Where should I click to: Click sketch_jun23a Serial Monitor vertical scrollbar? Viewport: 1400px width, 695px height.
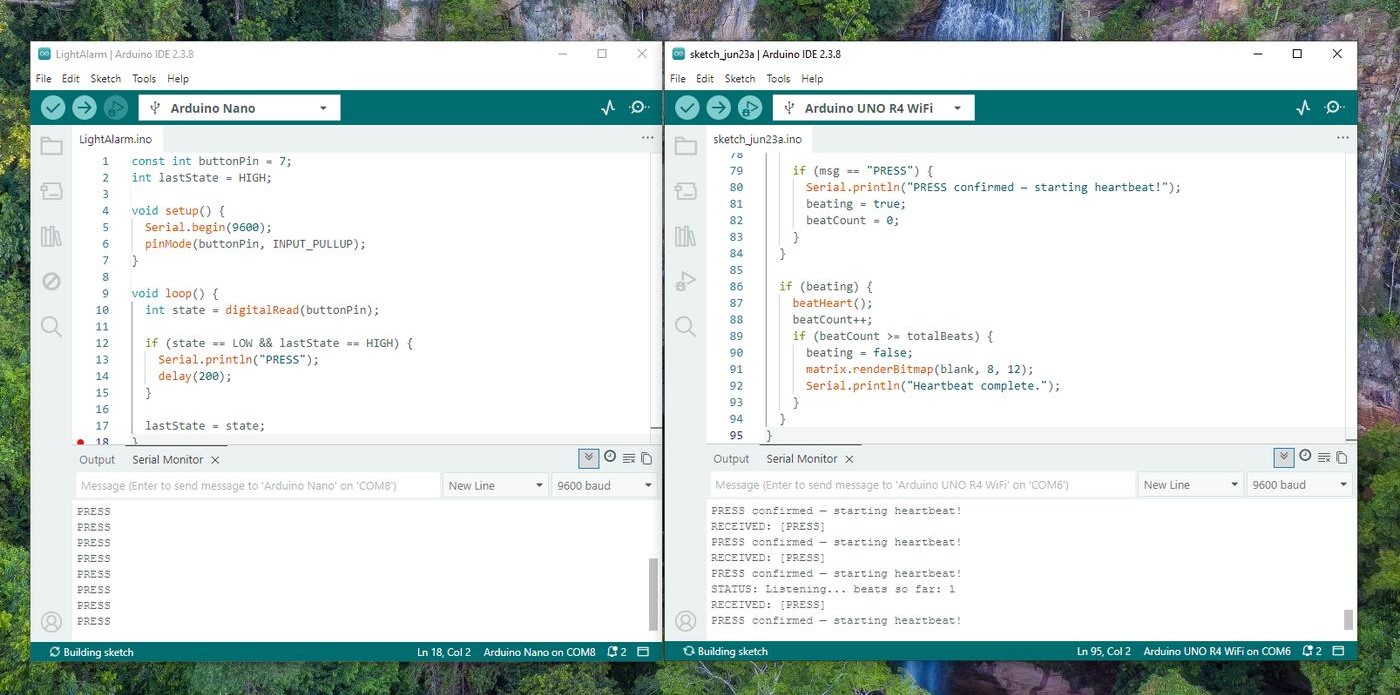click(1348, 618)
